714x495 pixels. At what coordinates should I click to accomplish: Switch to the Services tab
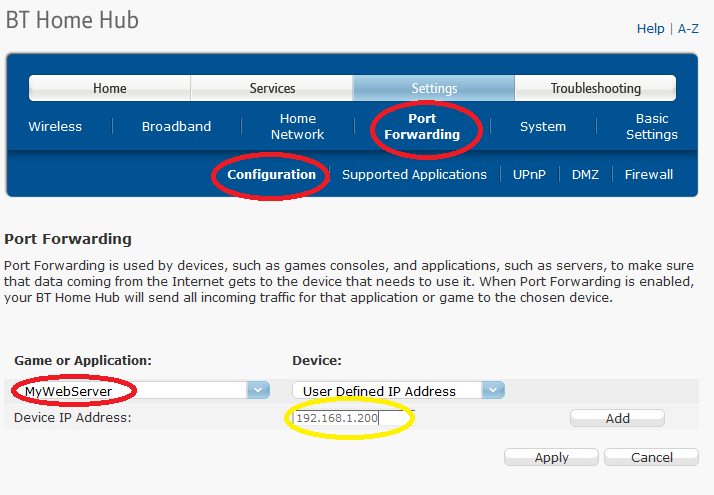272,88
